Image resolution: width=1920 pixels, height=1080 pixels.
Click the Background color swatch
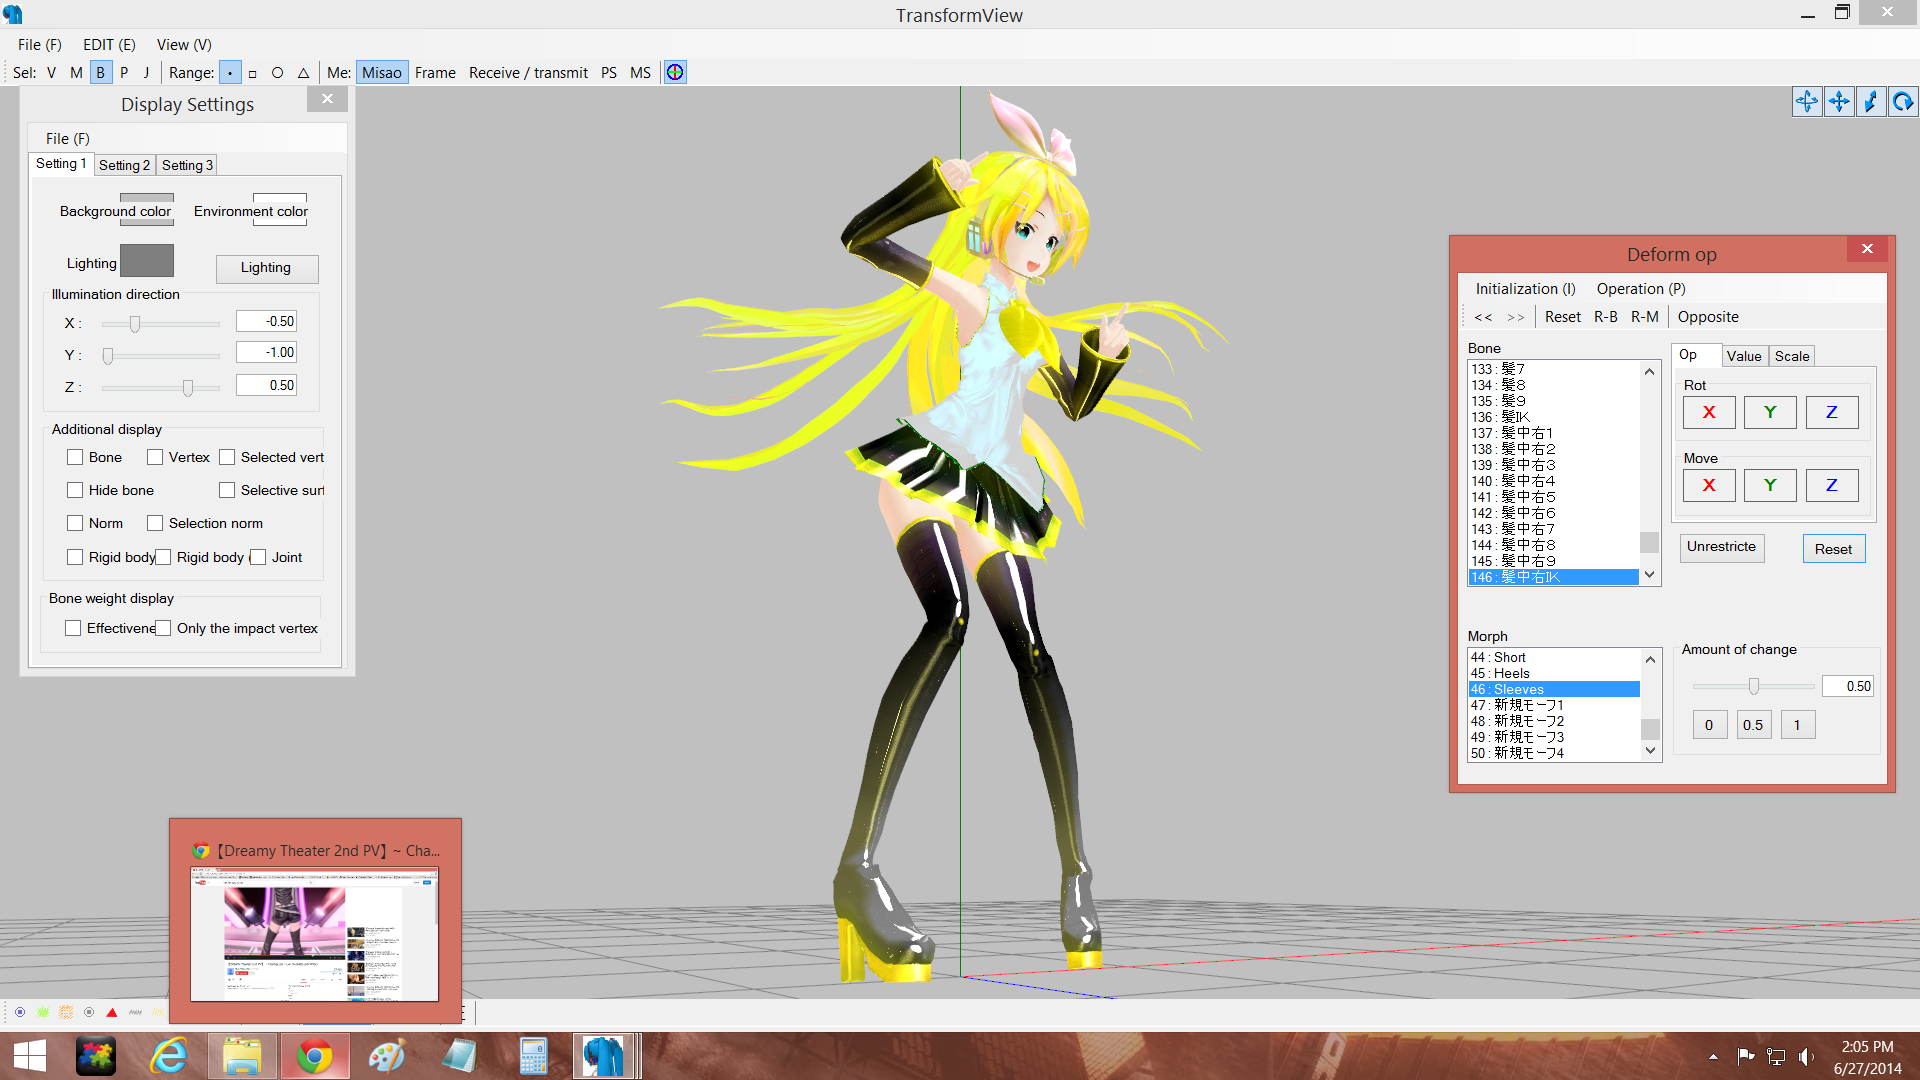(147, 209)
